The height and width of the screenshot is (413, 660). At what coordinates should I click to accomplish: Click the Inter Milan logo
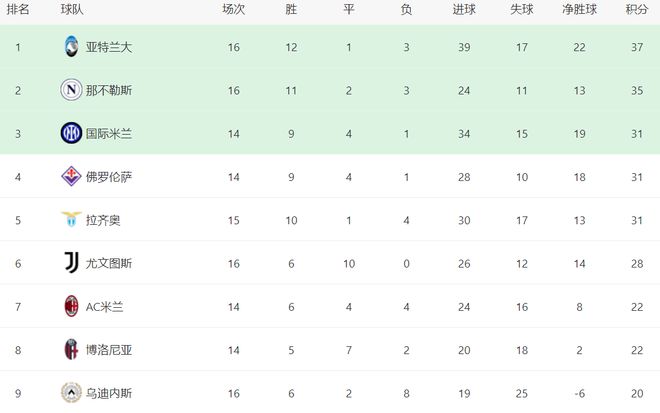[x=71, y=133]
